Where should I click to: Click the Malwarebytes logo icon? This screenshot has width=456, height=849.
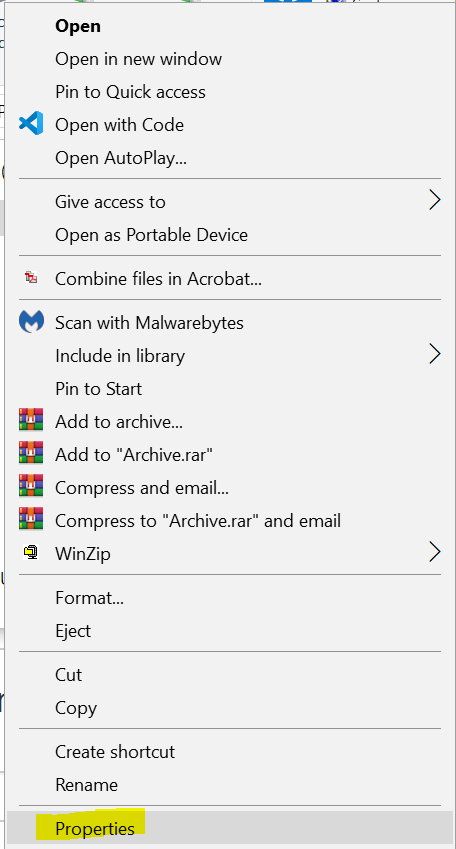point(31,322)
